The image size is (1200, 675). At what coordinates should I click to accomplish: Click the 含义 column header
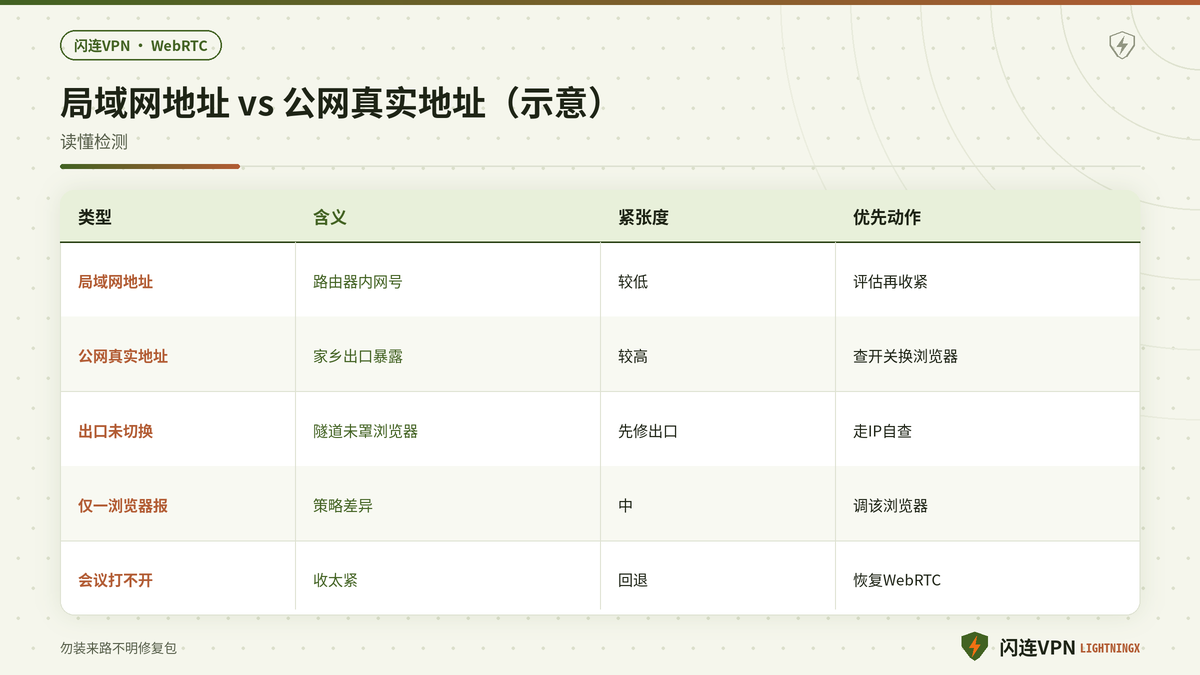330,217
